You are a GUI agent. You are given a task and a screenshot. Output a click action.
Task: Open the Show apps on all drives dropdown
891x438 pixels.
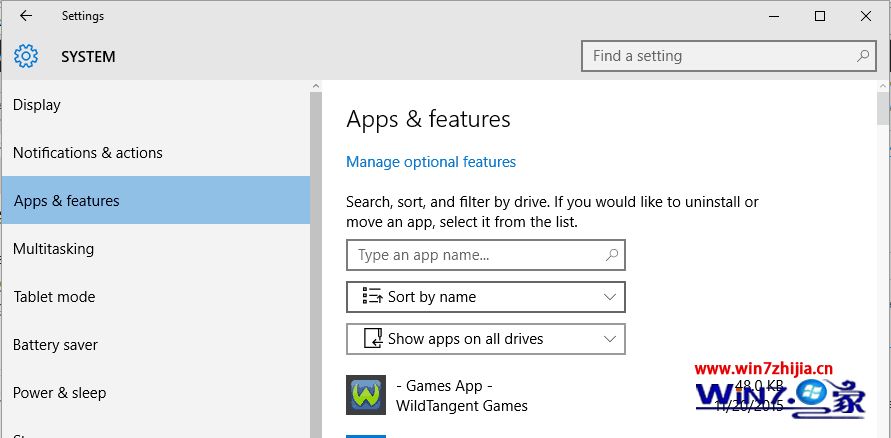pyautogui.click(x=486, y=339)
